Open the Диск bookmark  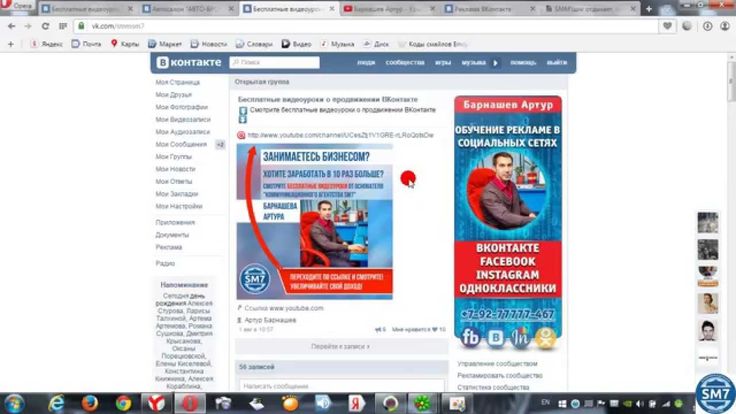click(x=376, y=44)
